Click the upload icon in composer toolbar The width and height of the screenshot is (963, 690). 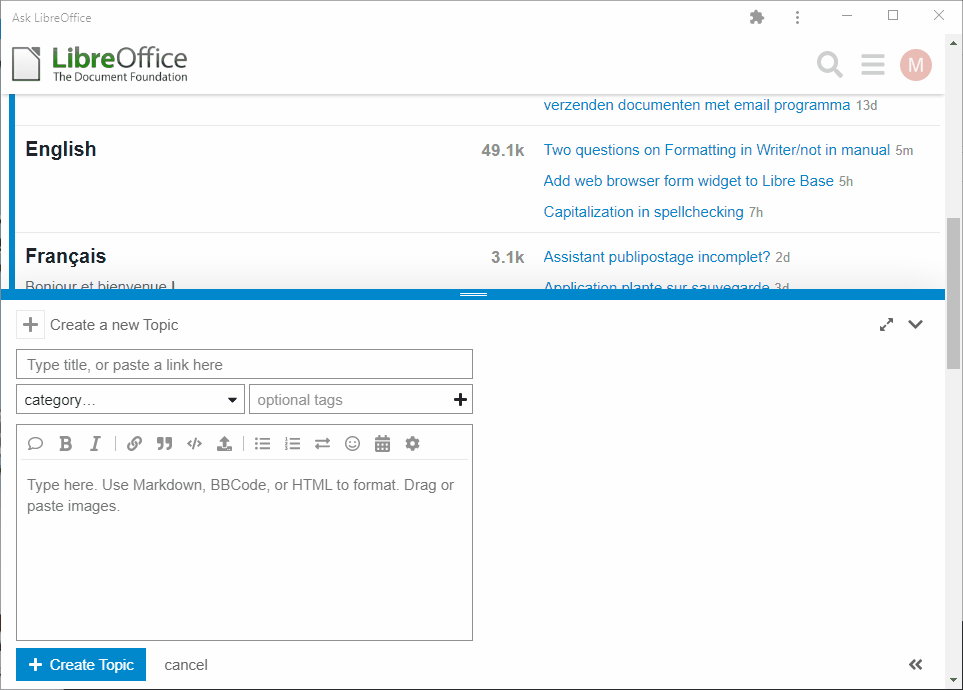tap(224, 444)
